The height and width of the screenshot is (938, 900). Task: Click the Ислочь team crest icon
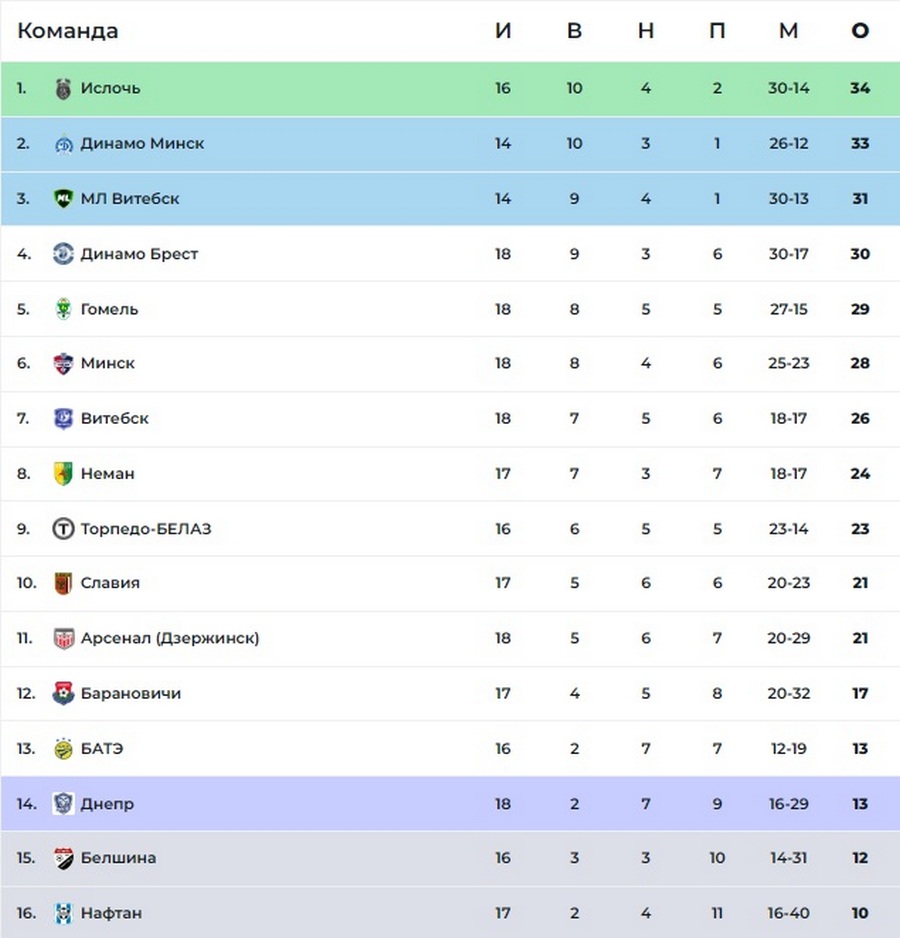pyautogui.click(x=63, y=89)
